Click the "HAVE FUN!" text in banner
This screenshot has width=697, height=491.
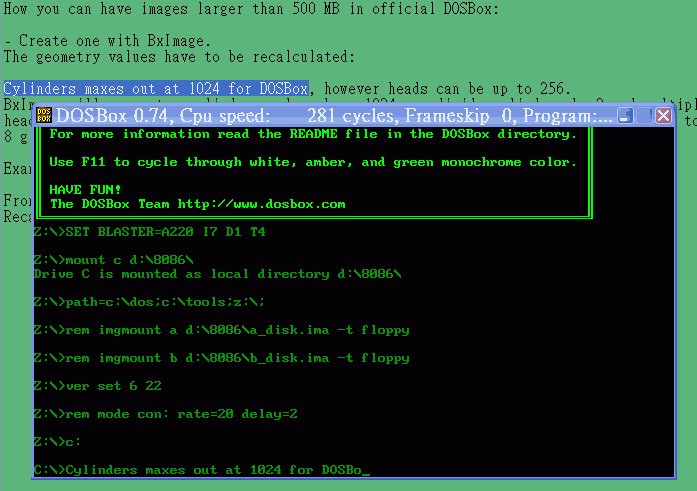click(x=85, y=190)
